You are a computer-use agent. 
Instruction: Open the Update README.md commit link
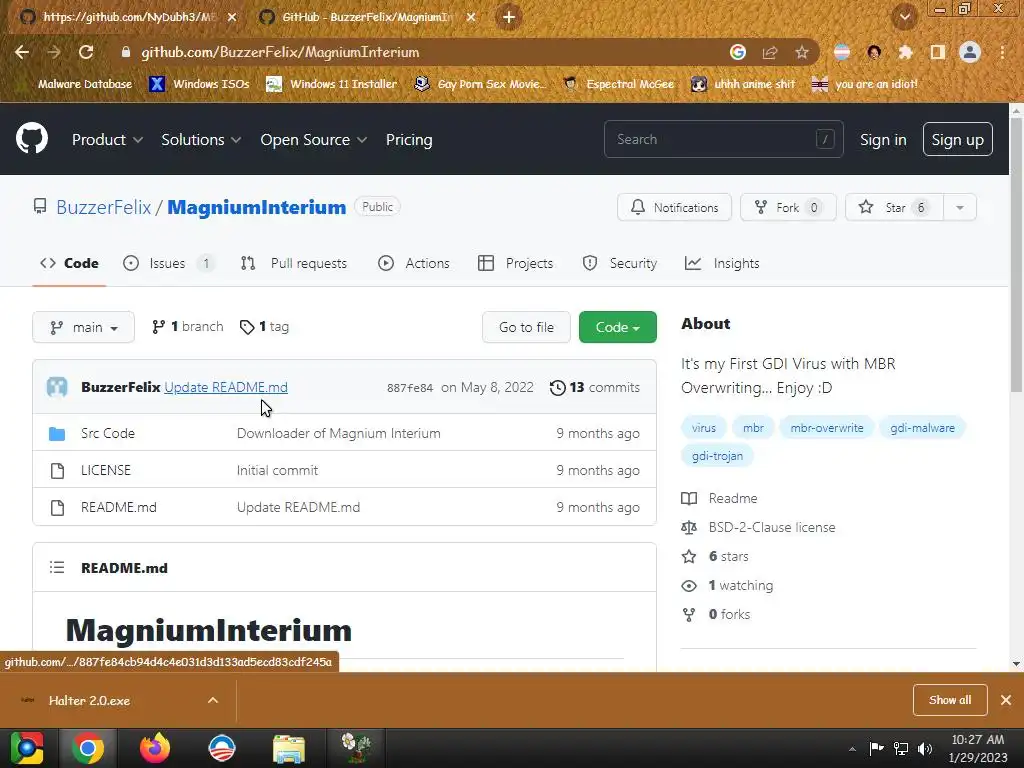(x=226, y=387)
